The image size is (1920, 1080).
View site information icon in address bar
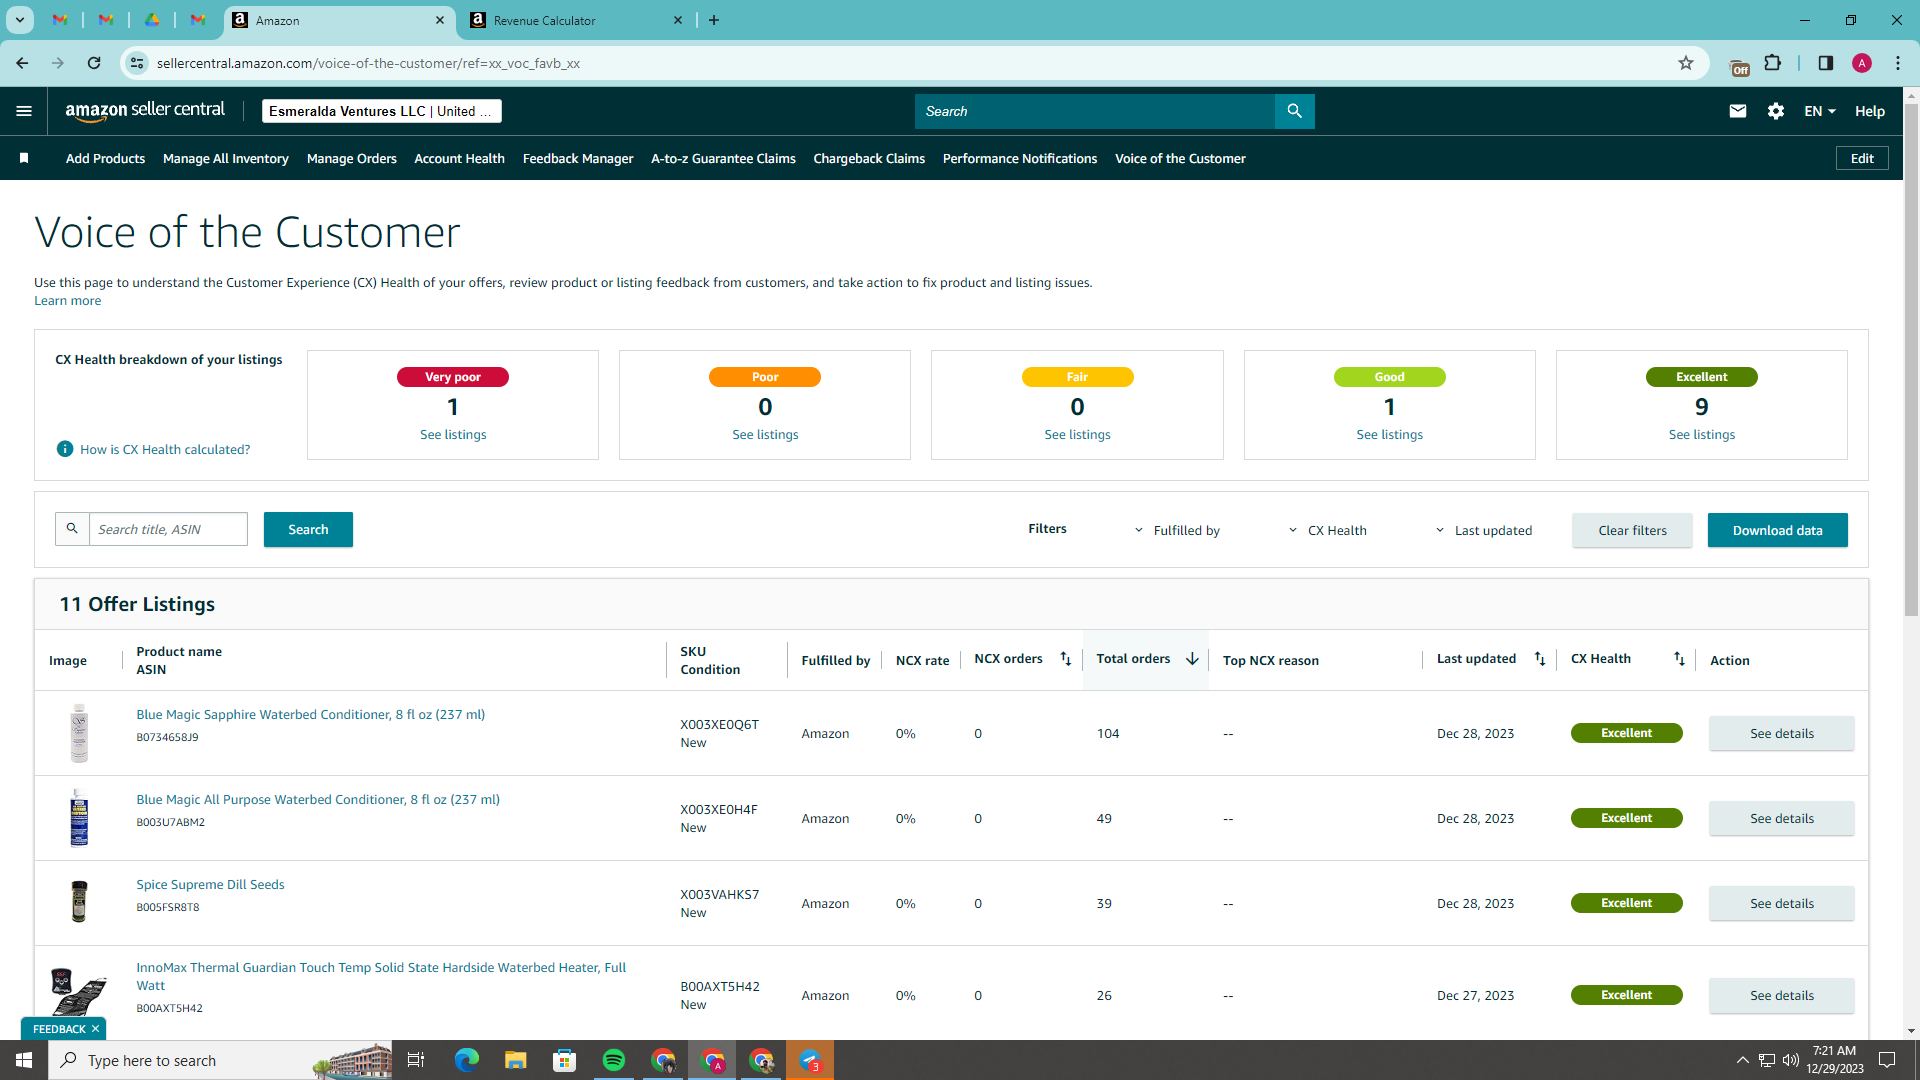pyautogui.click(x=137, y=63)
